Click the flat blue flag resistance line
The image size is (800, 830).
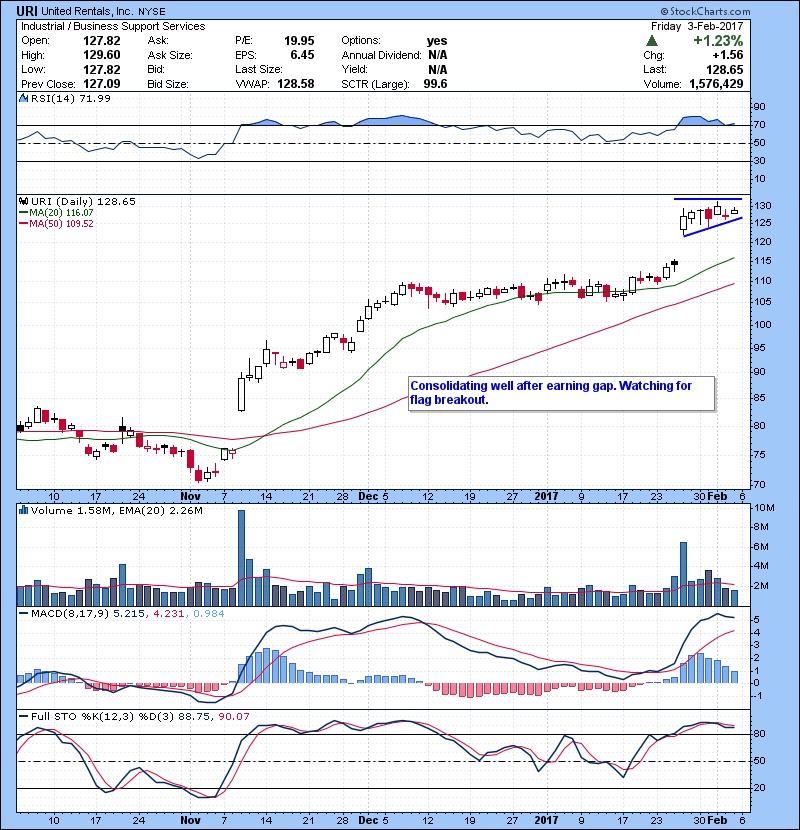[x=708, y=199]
